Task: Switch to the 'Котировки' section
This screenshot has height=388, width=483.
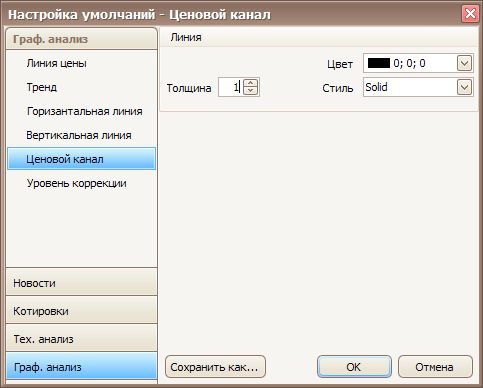Action: coord(81,311)
